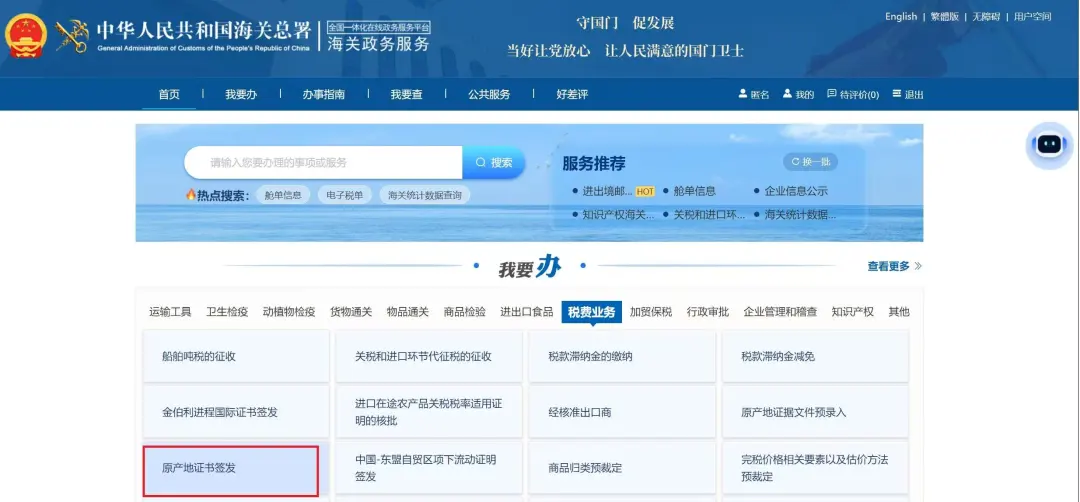Switch language to English
The width and height of the screenshot is (1080, 502).
tap(900, 17)
